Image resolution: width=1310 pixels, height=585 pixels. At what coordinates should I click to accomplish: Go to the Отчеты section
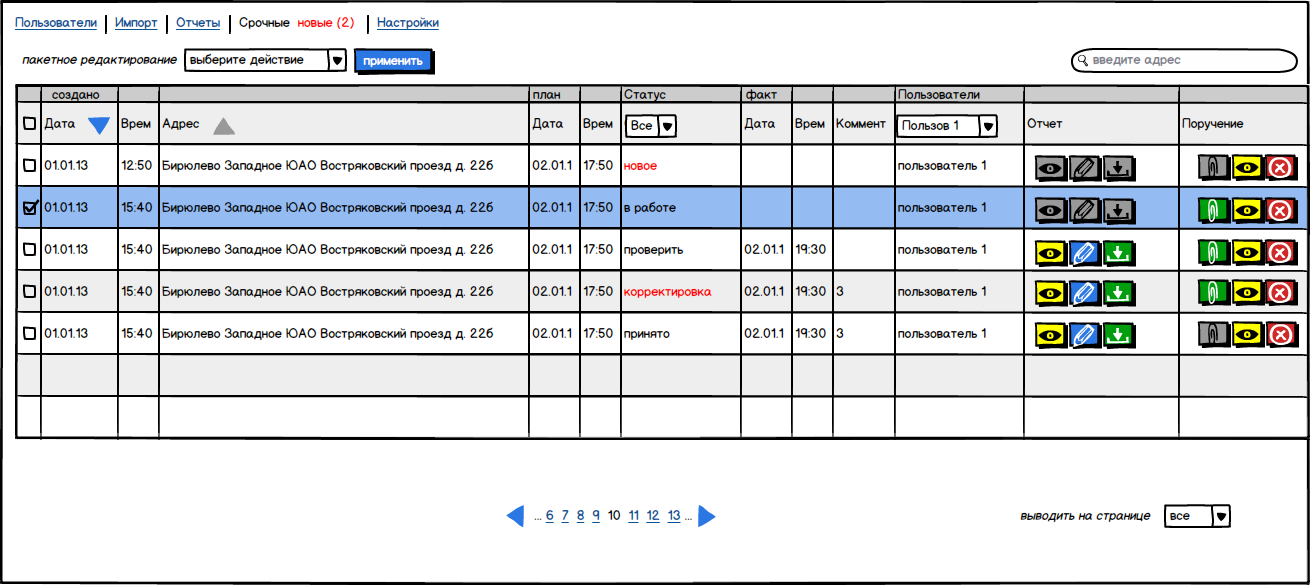[x=197, y=23]
